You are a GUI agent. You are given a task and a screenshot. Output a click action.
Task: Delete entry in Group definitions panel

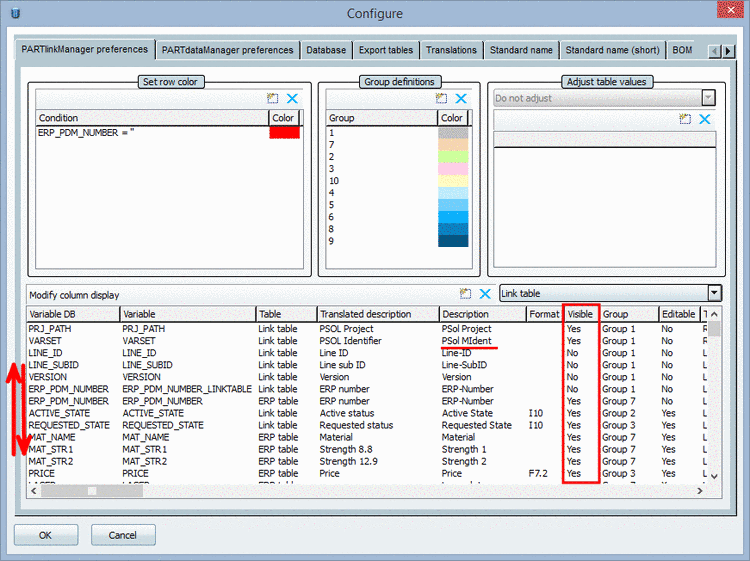[x=461, y=98]
